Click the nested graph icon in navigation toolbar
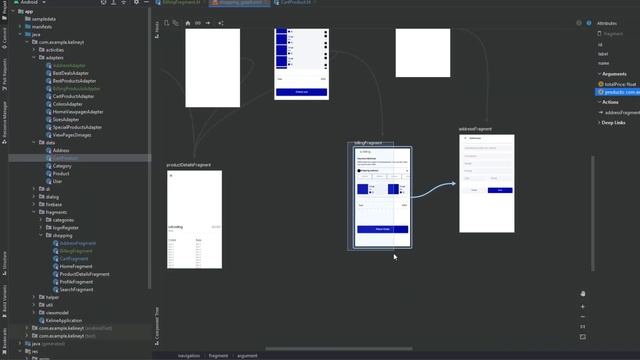Viewport: 640px width, 360px height. pyautogui.click(x=176, y=23)
